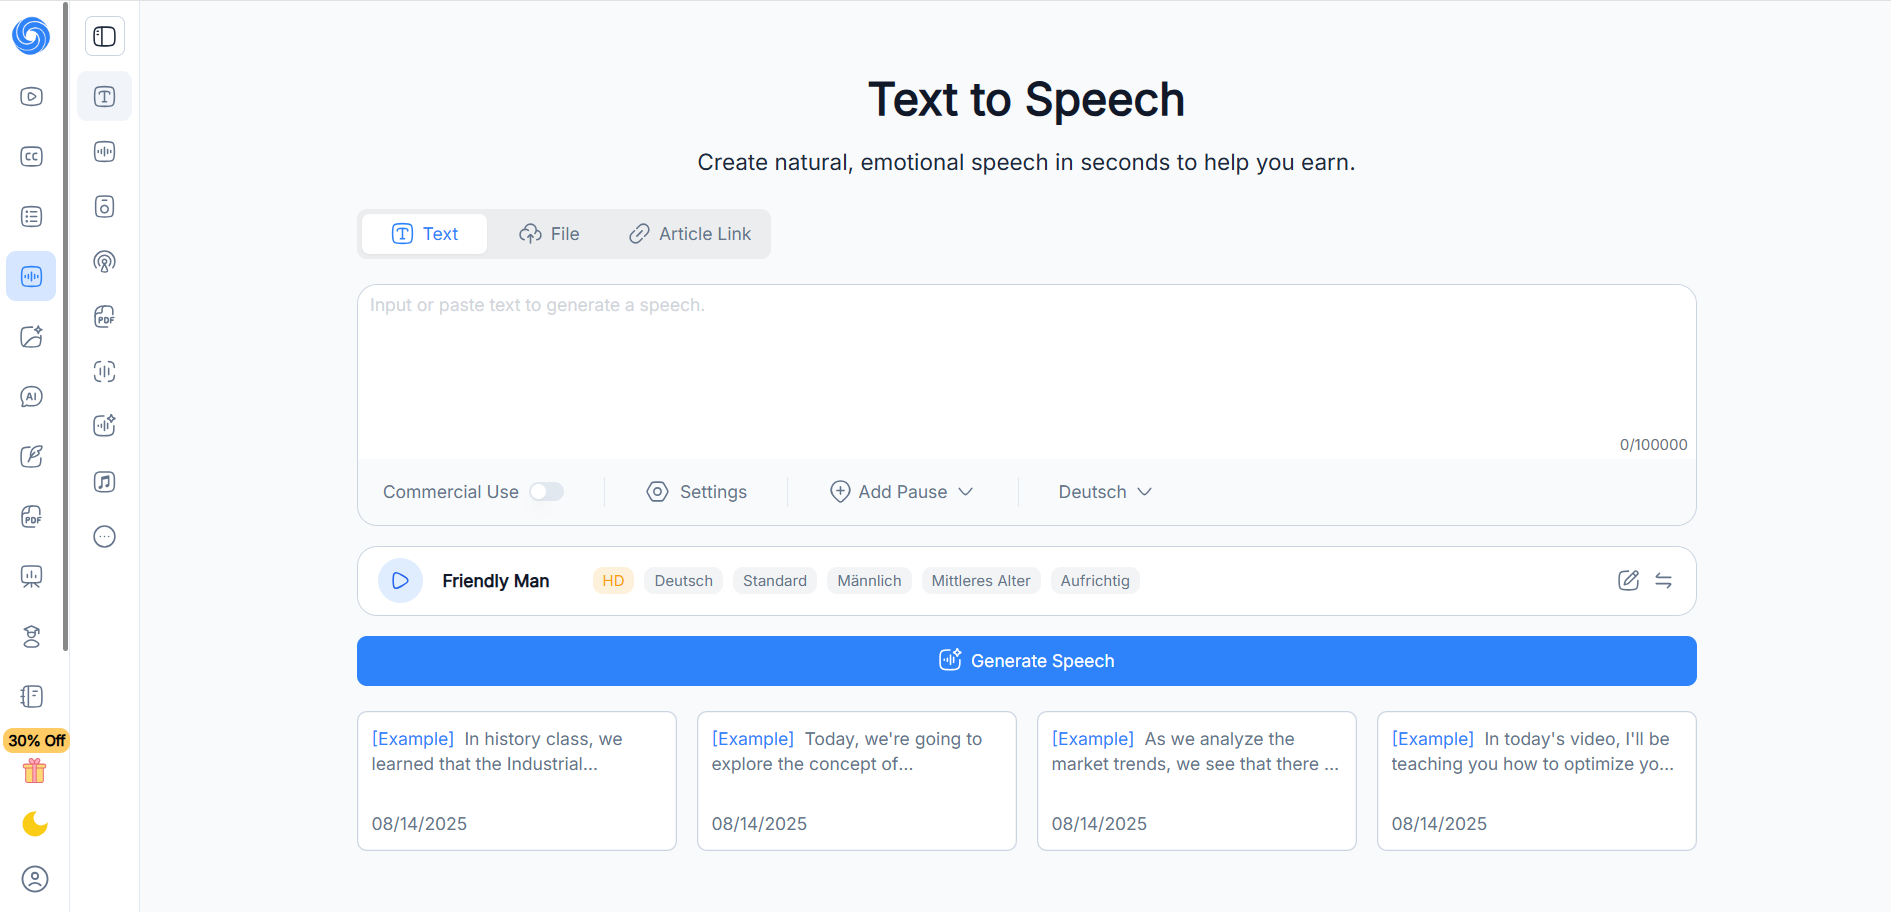This screenshot has height=912, width=1891.
Task: Click the blue swirl app logo
Action: pyautogui.click(x=31, y=36)
